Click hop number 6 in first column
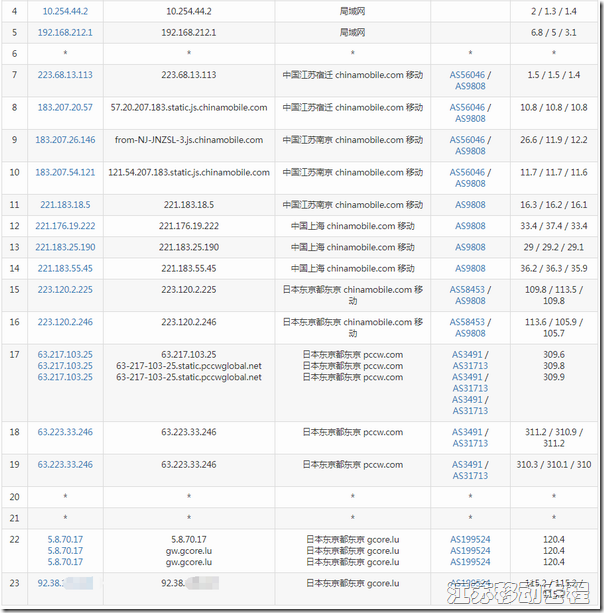Viewport: 604px width, 613px height. coord(14,54)
